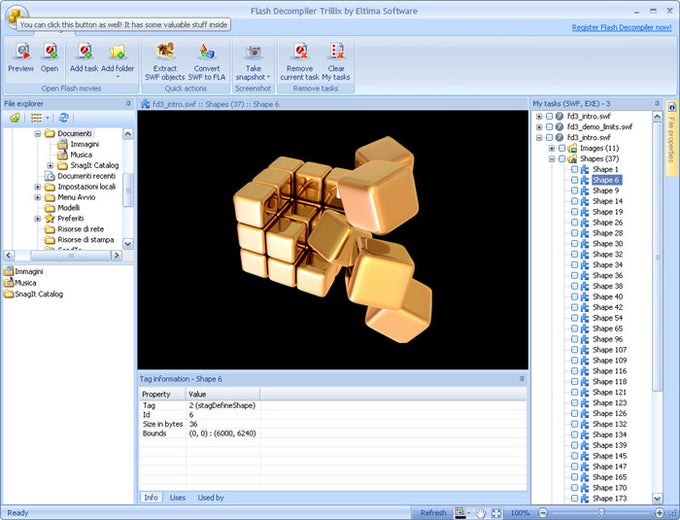The image size is (680, 520).
Task: Select Shape 6 in task tree
Action: (x=606, y=180)
